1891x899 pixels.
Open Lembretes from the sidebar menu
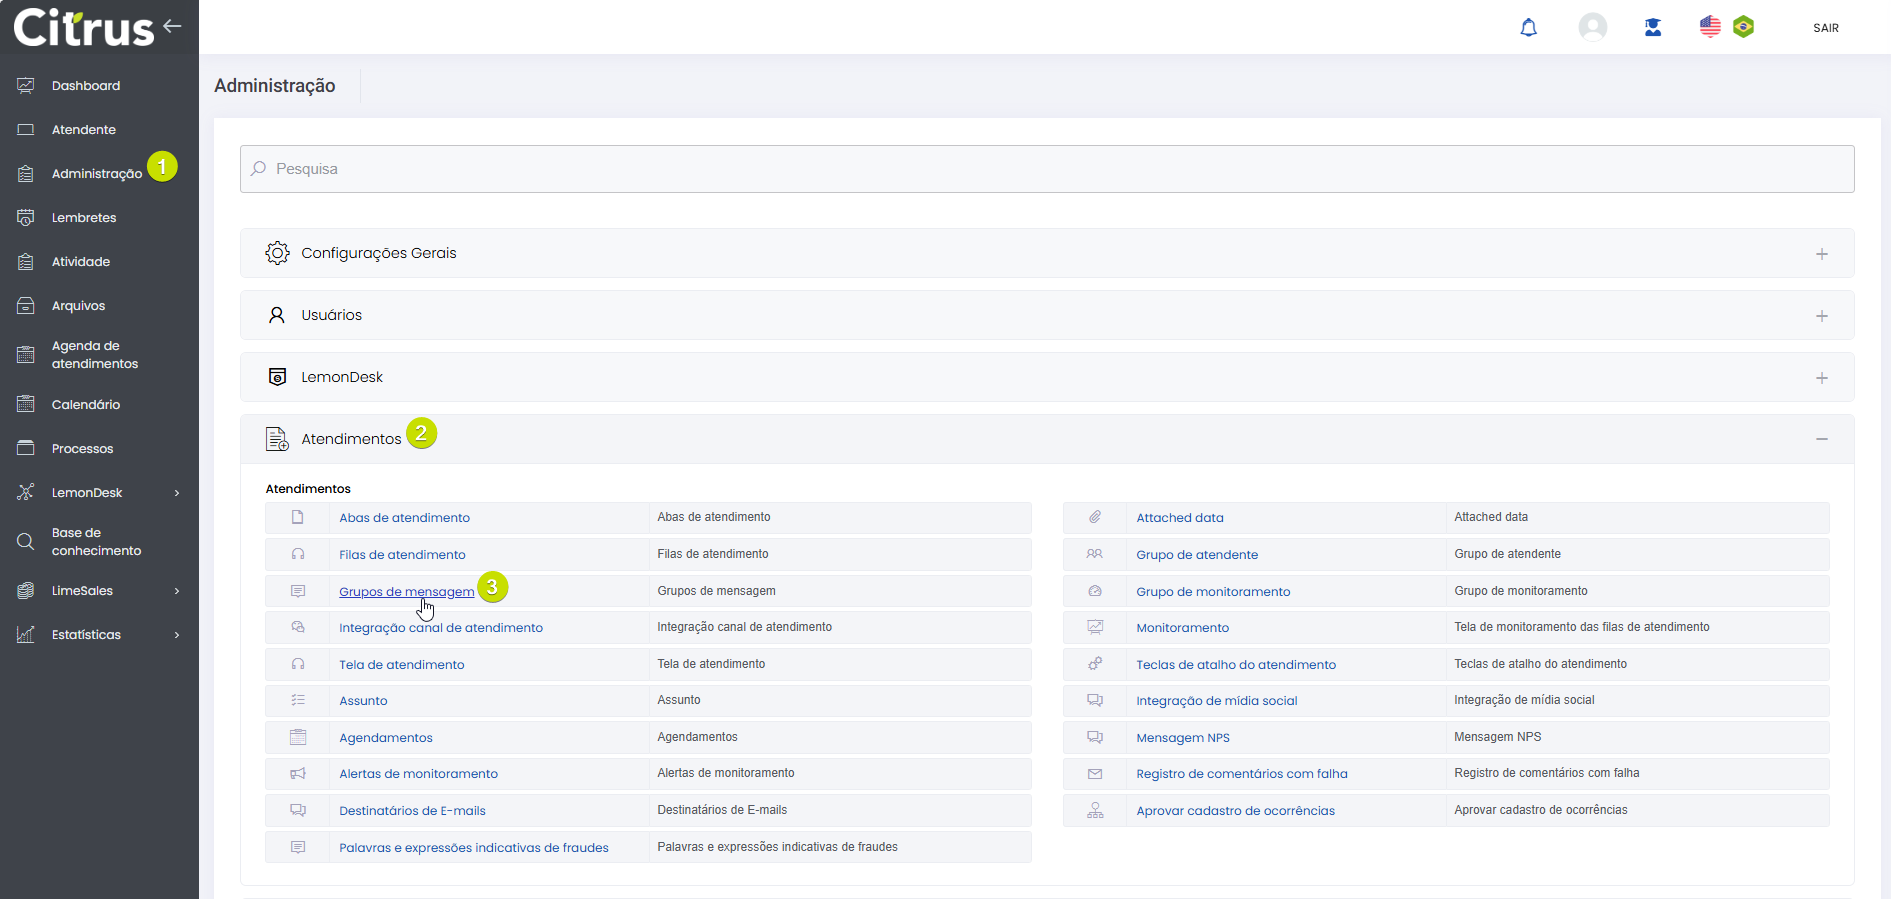coord(84,218)
